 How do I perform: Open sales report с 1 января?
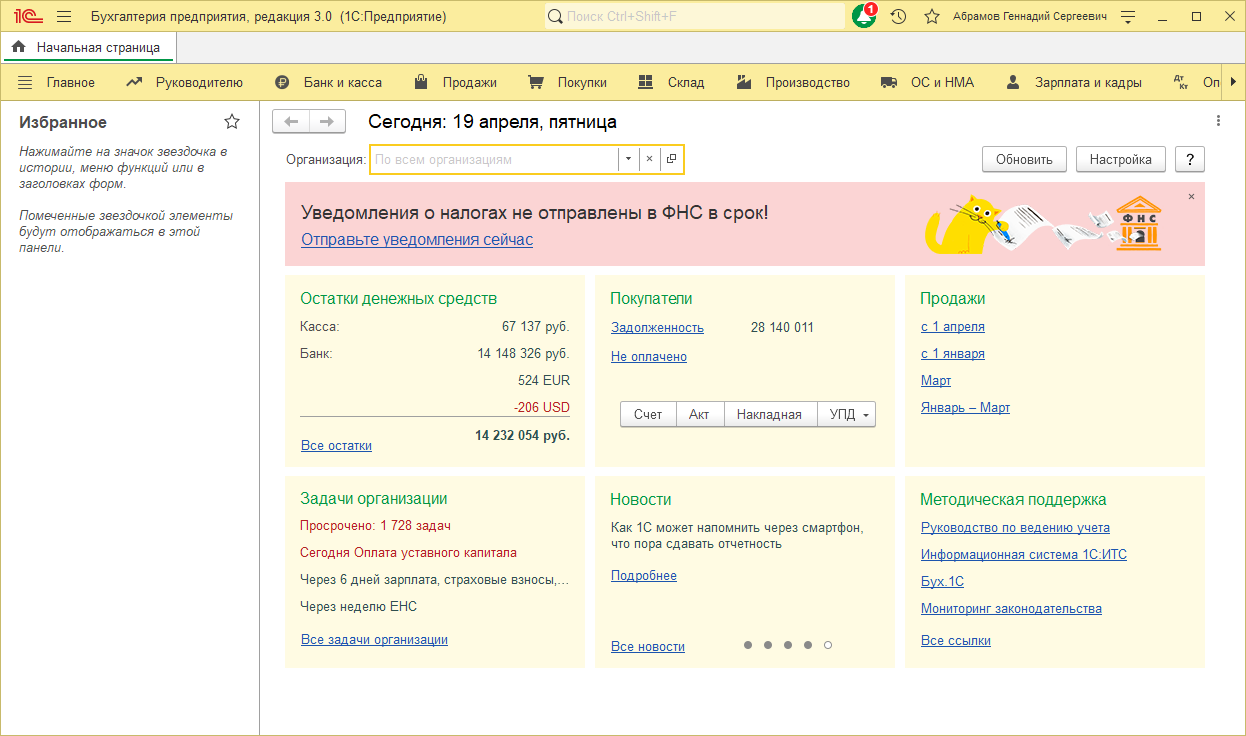click(953, 354)
